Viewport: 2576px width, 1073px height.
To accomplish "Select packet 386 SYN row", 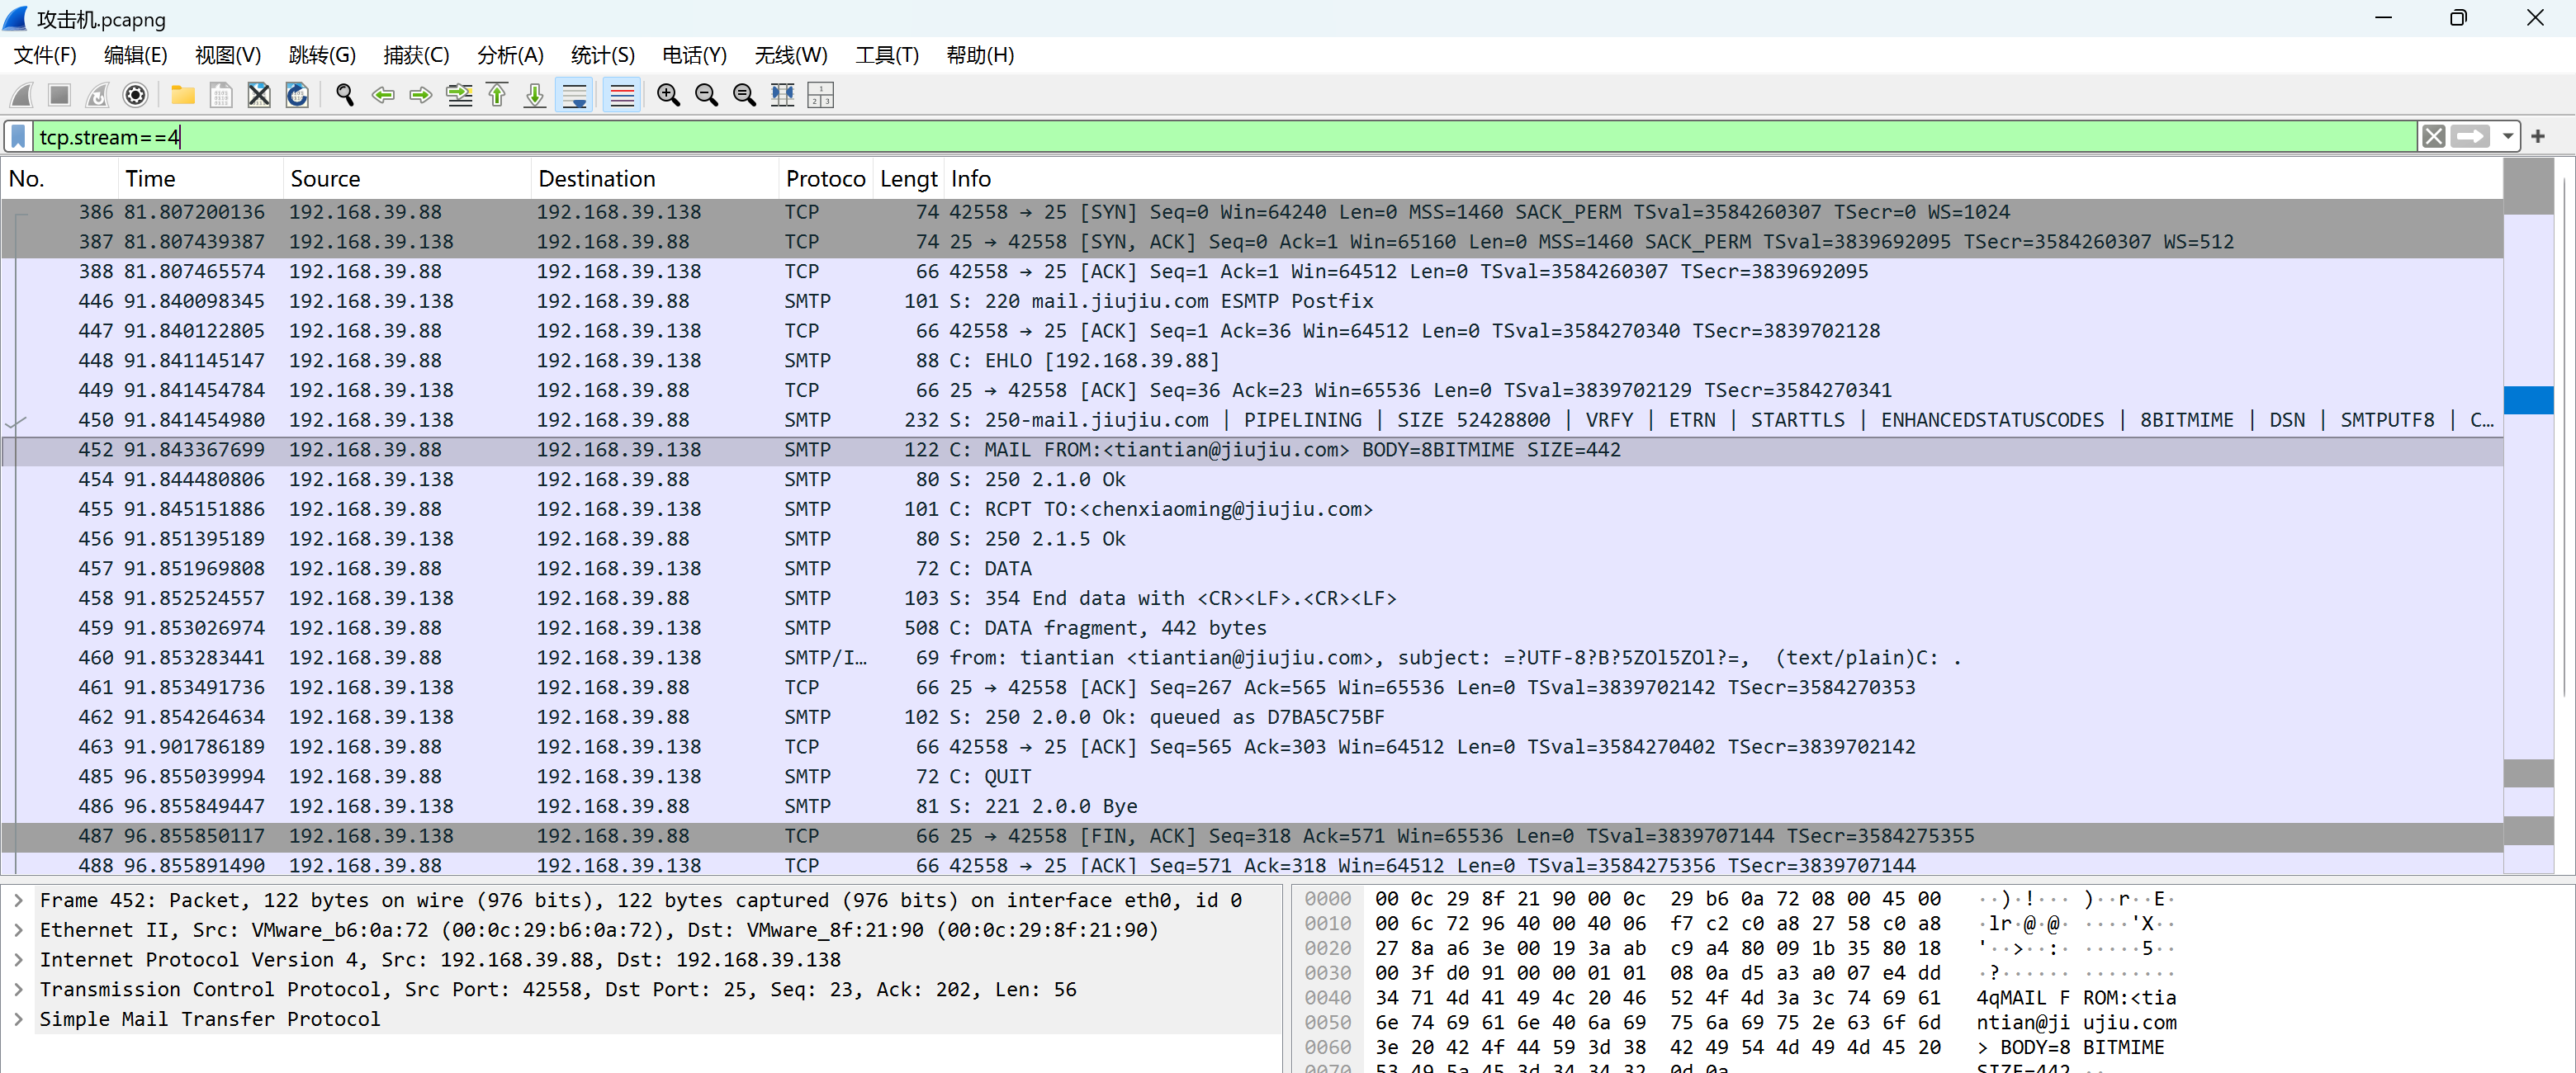I will 1252,212.
